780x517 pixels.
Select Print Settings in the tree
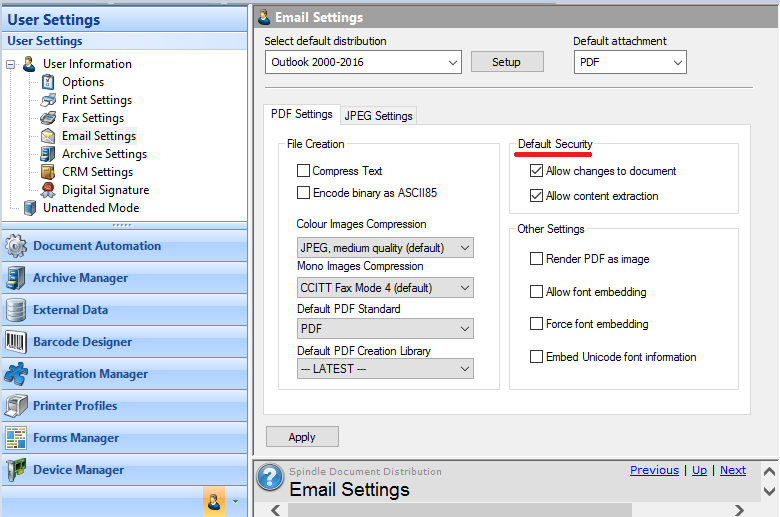coord(97,100)
